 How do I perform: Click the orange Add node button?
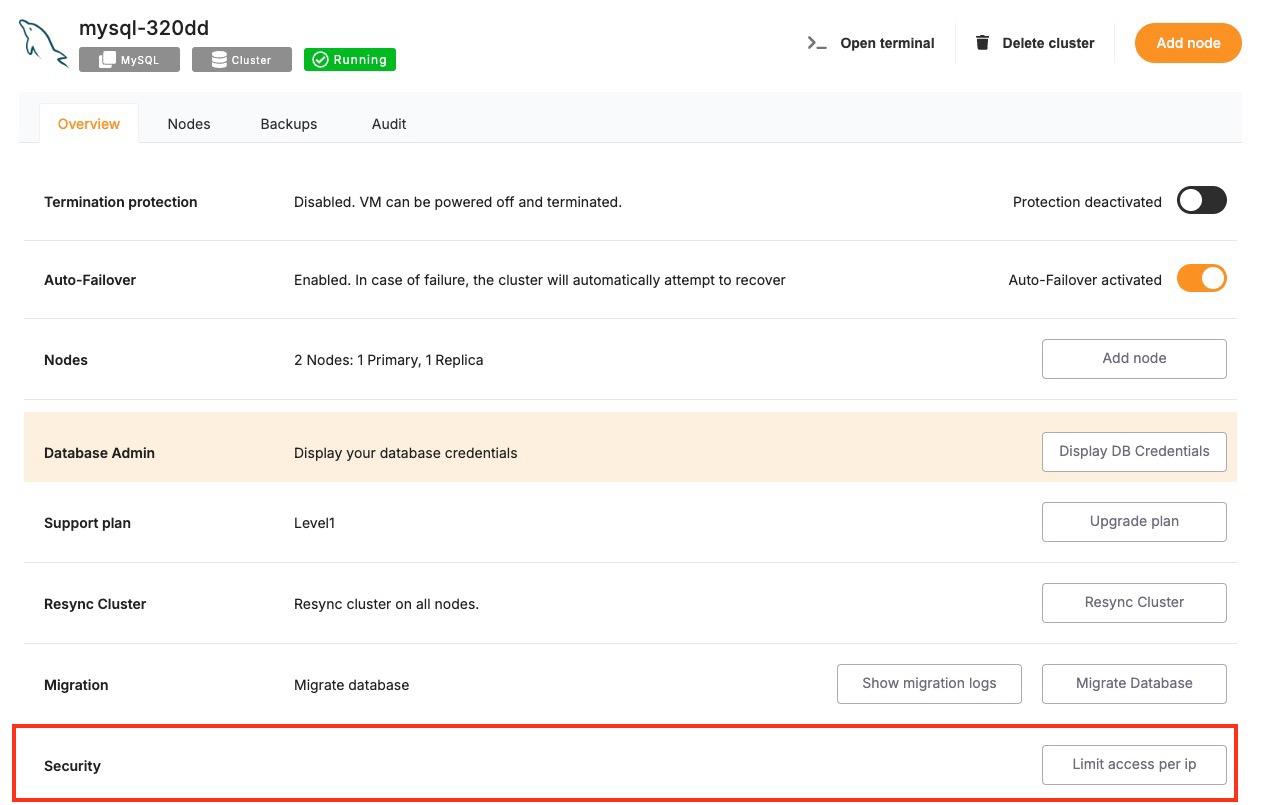point(1187,43)
